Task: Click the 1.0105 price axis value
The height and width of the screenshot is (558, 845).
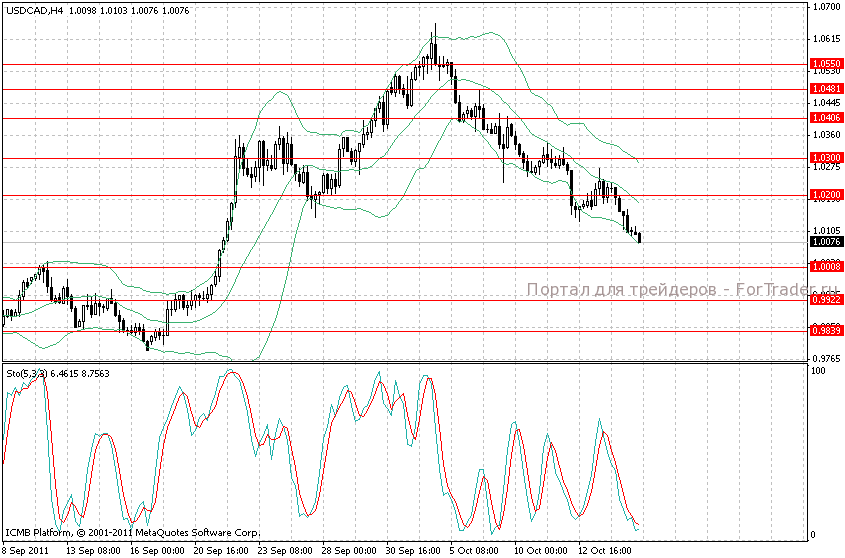Action: 827,231
